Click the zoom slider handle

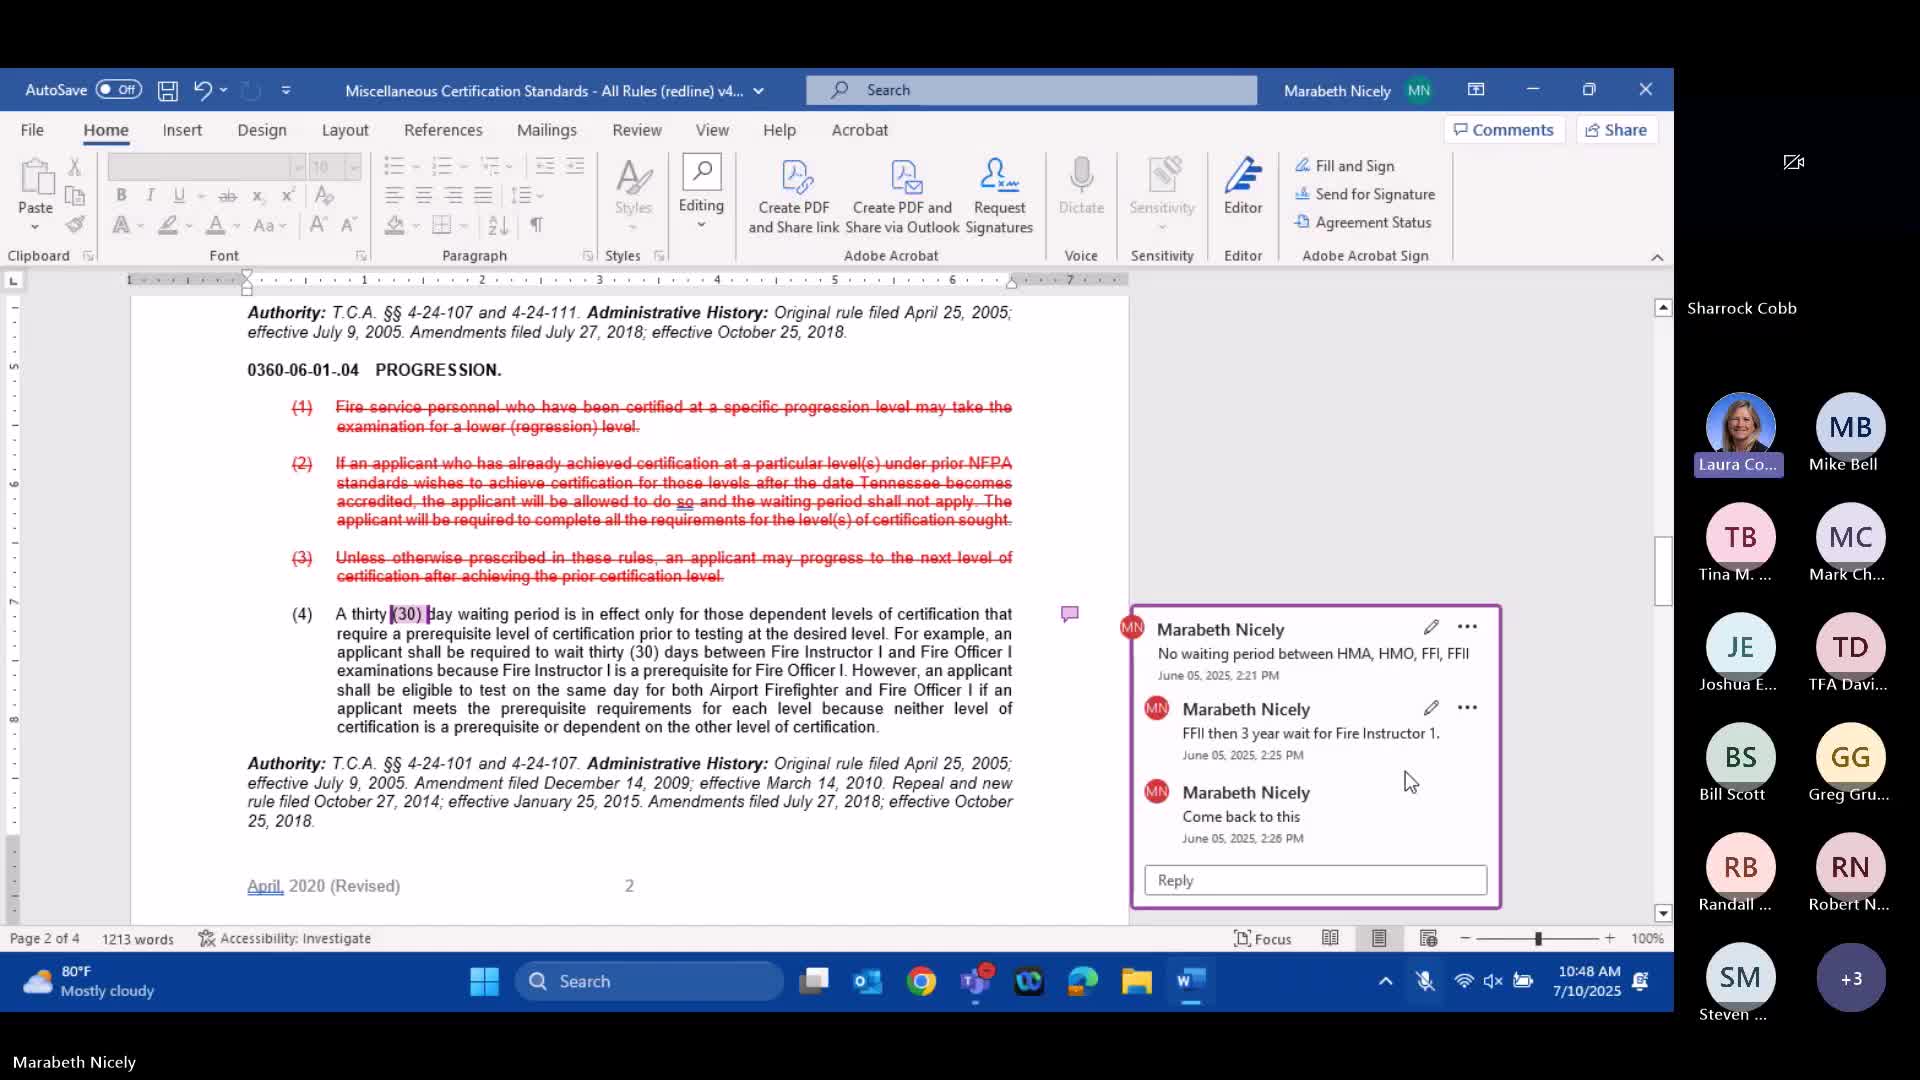[x=1538, y=938]
